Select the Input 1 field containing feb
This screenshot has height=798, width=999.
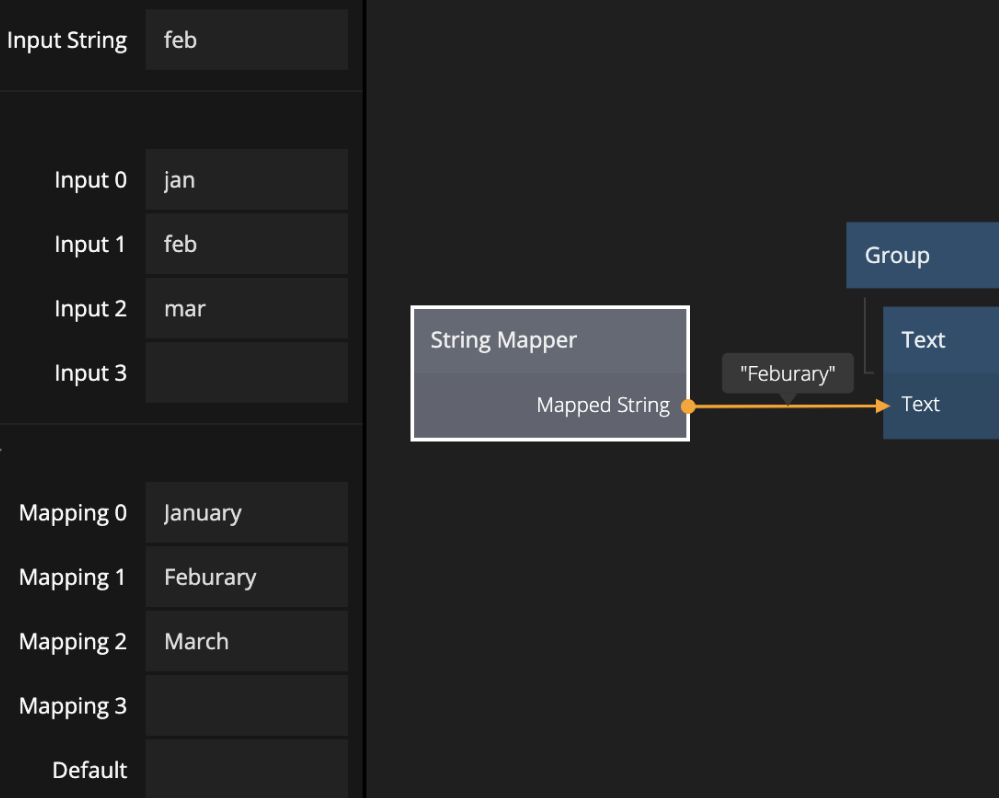[246, 244]
